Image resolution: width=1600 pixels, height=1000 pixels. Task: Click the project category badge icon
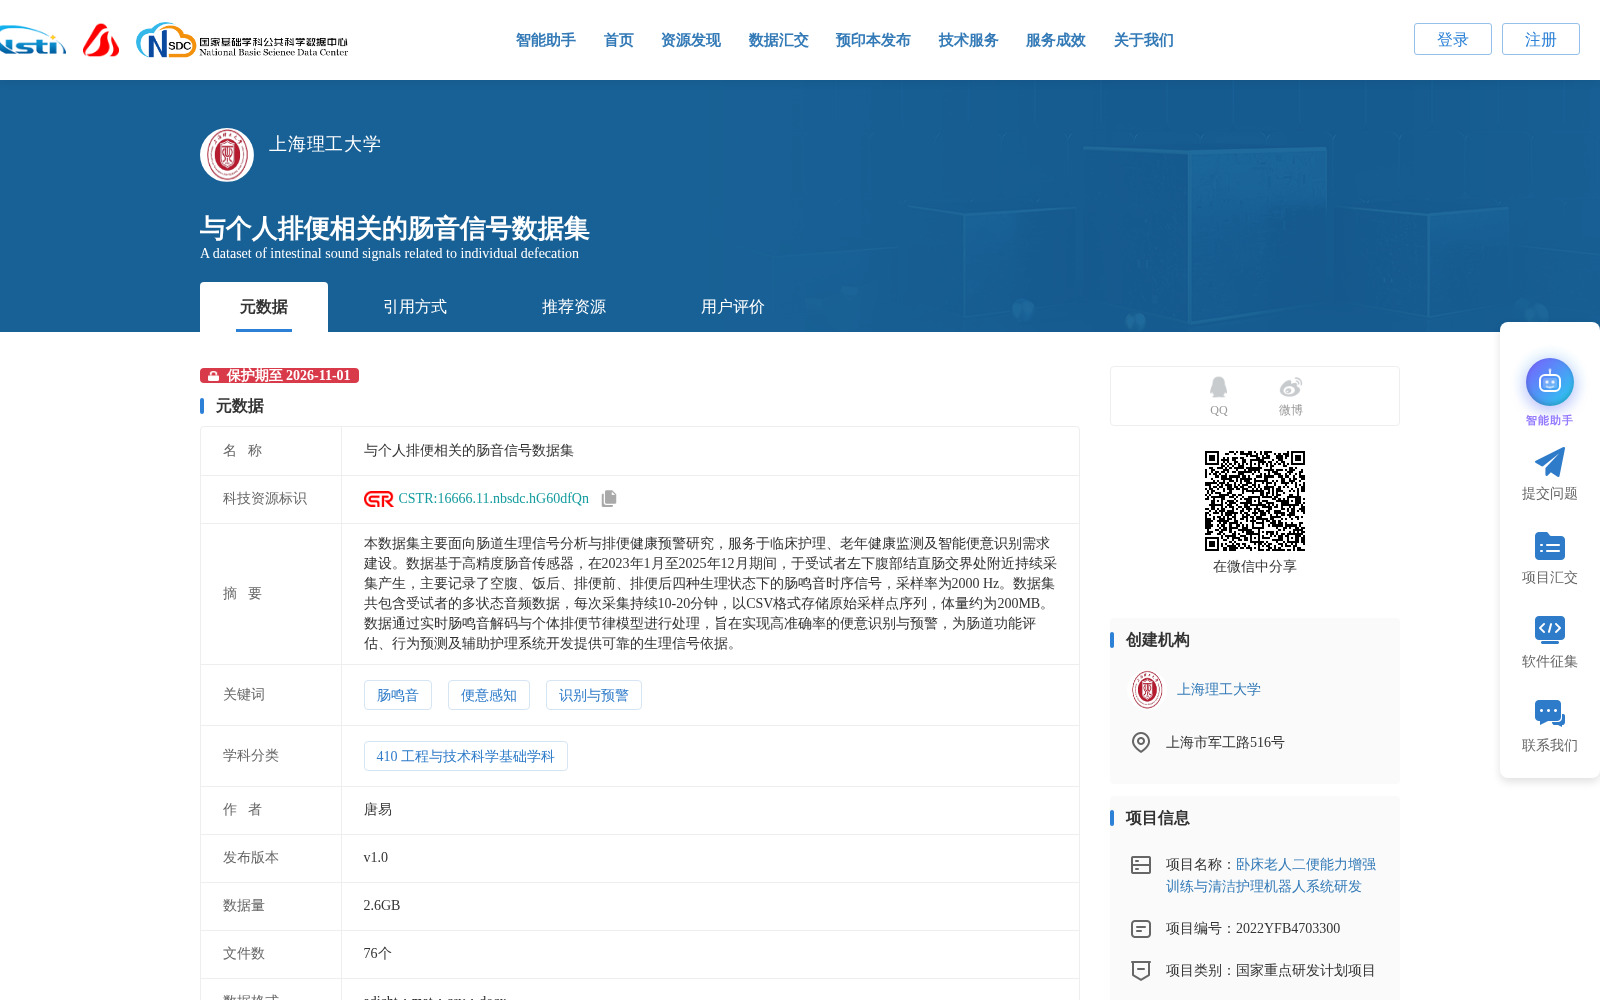click(1141, 970)
